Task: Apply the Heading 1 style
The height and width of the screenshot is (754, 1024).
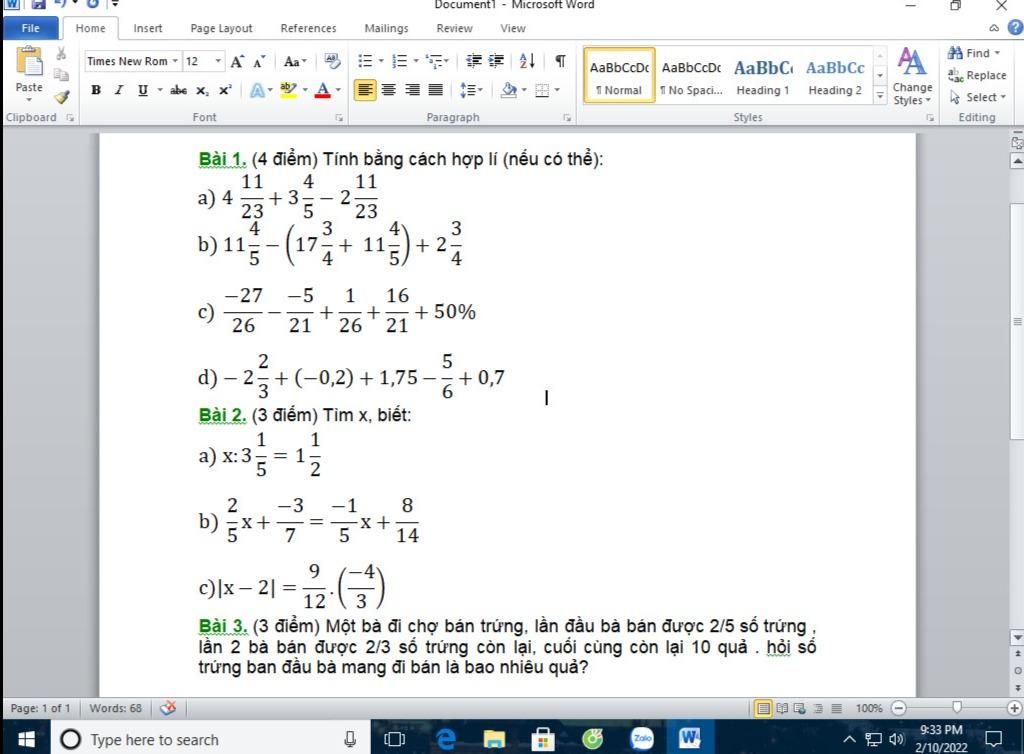Action: point(763,75)
